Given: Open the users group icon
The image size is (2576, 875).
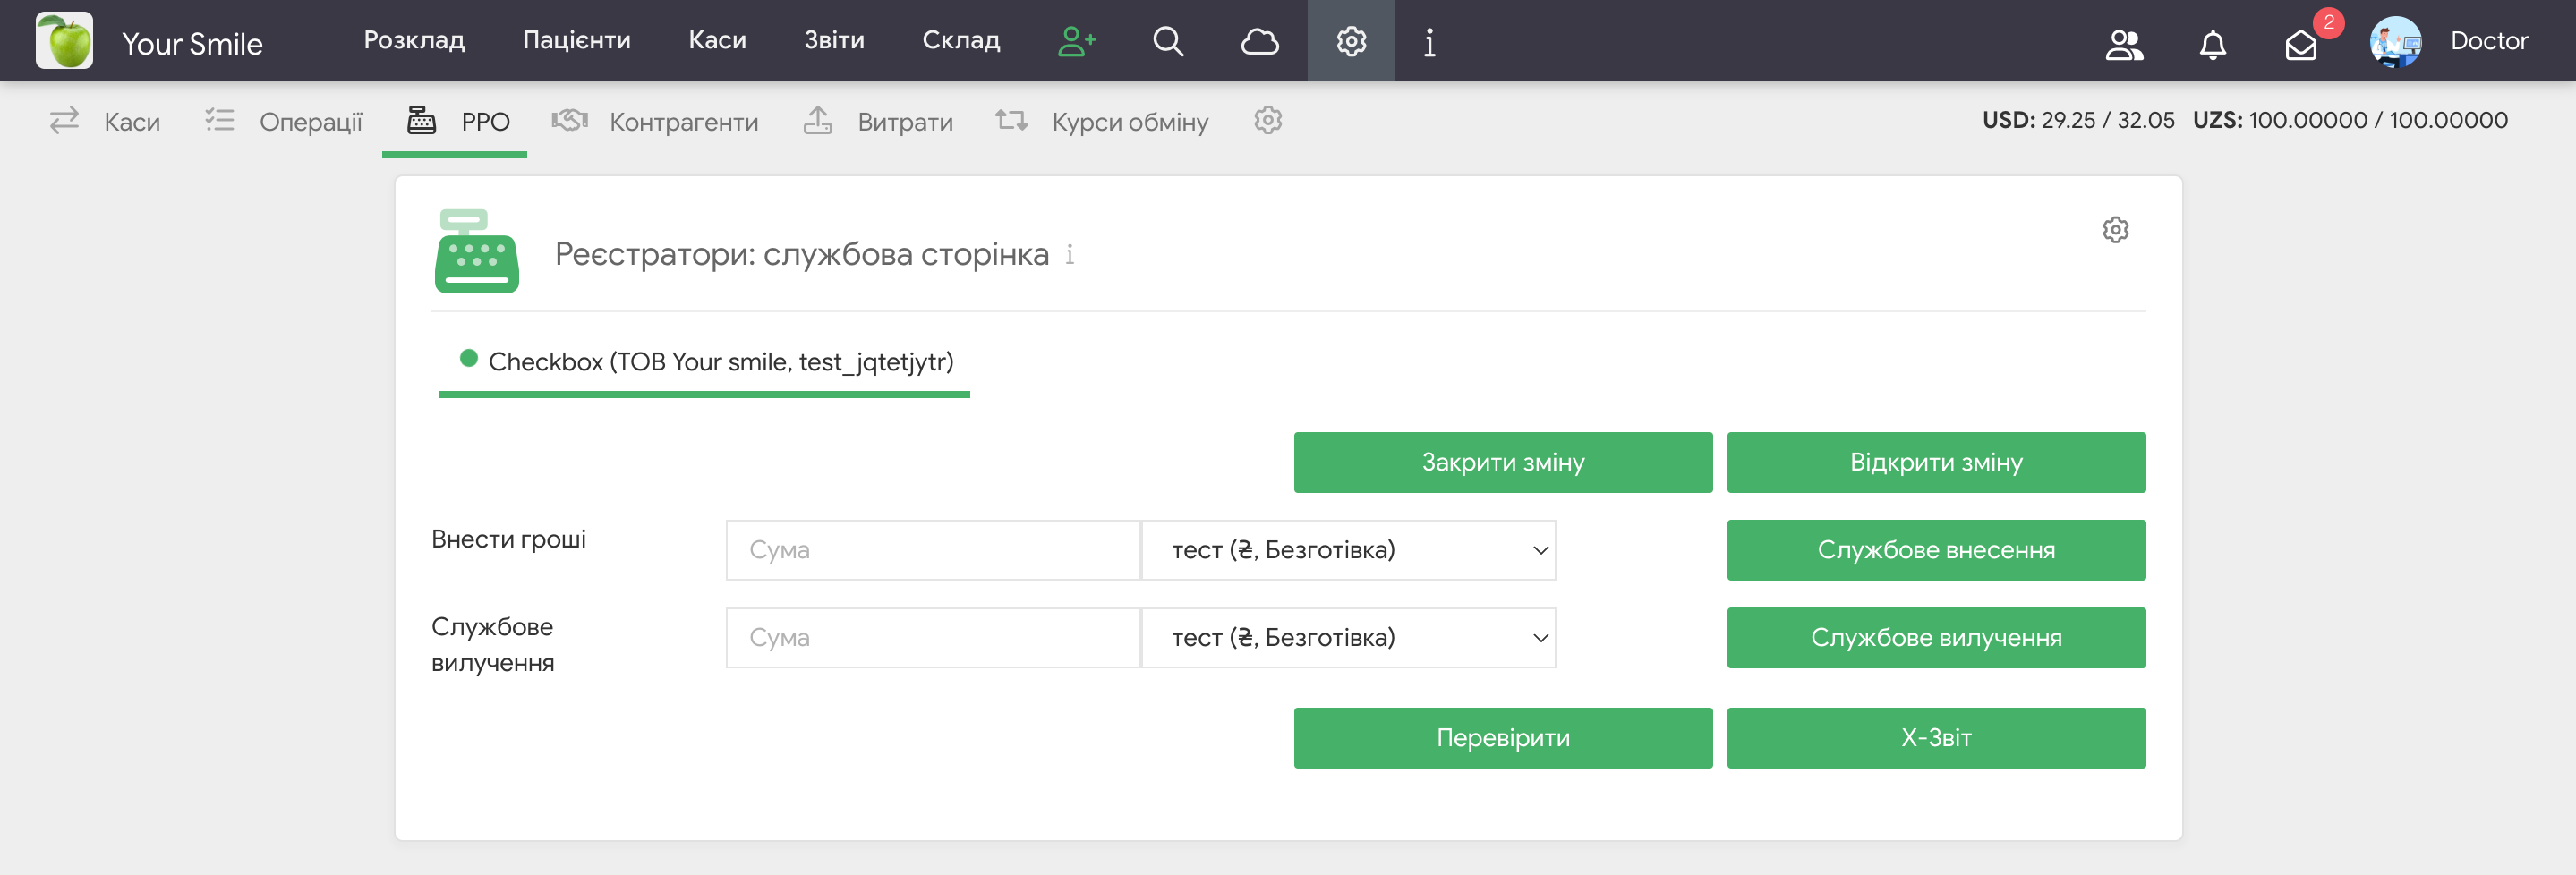Looking at the screenshot, I should pos(2124,44).
